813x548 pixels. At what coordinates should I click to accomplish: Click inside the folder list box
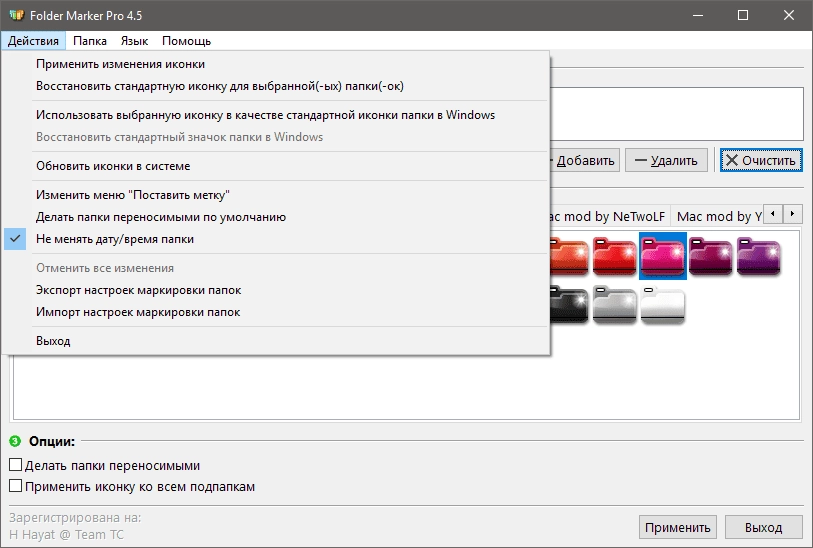677,114
